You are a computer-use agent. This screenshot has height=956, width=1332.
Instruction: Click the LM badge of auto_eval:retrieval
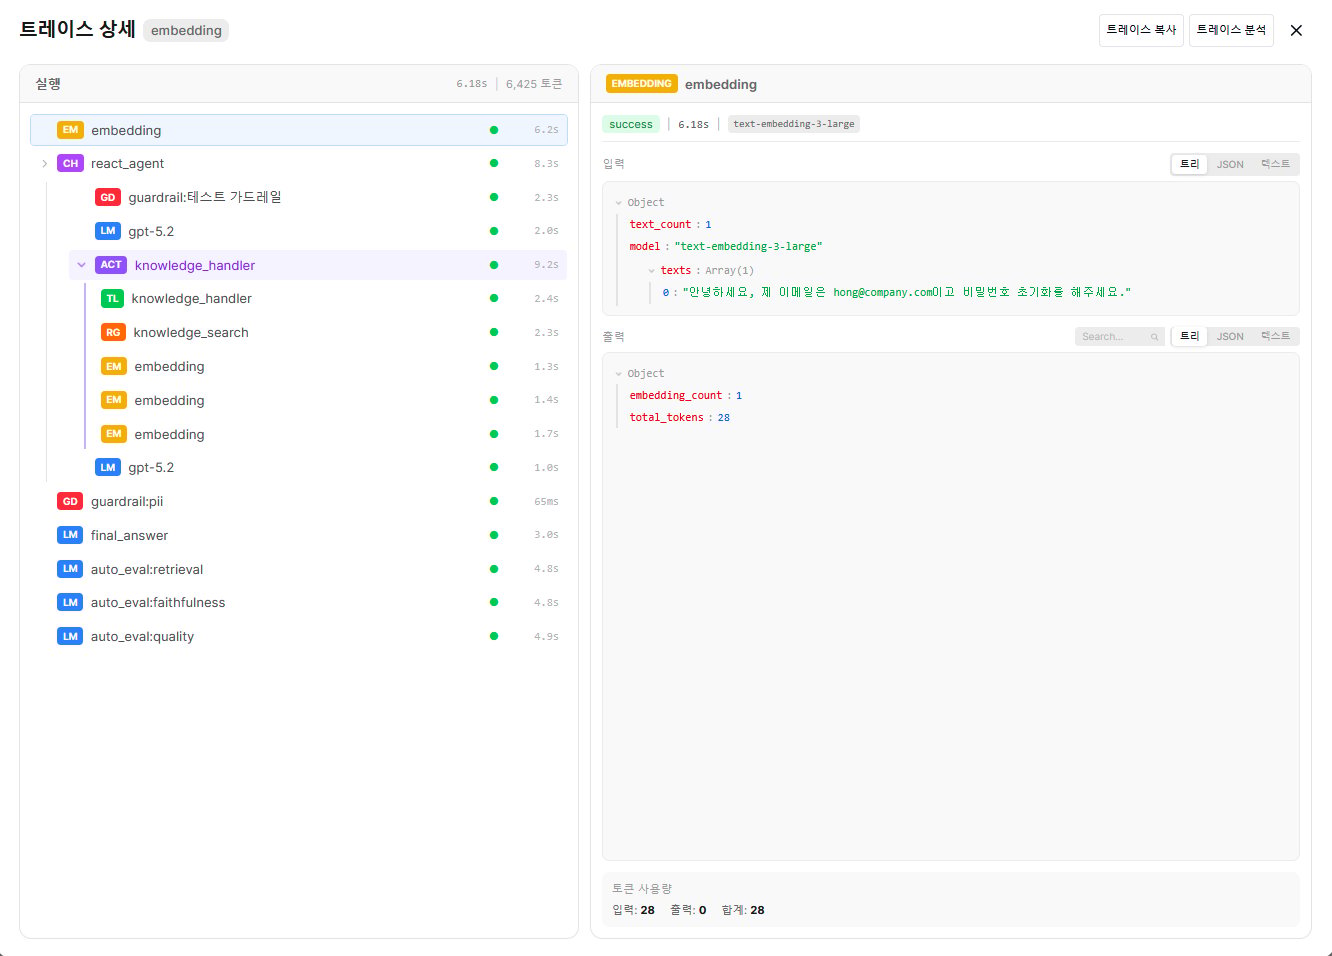tap(70, 569)
